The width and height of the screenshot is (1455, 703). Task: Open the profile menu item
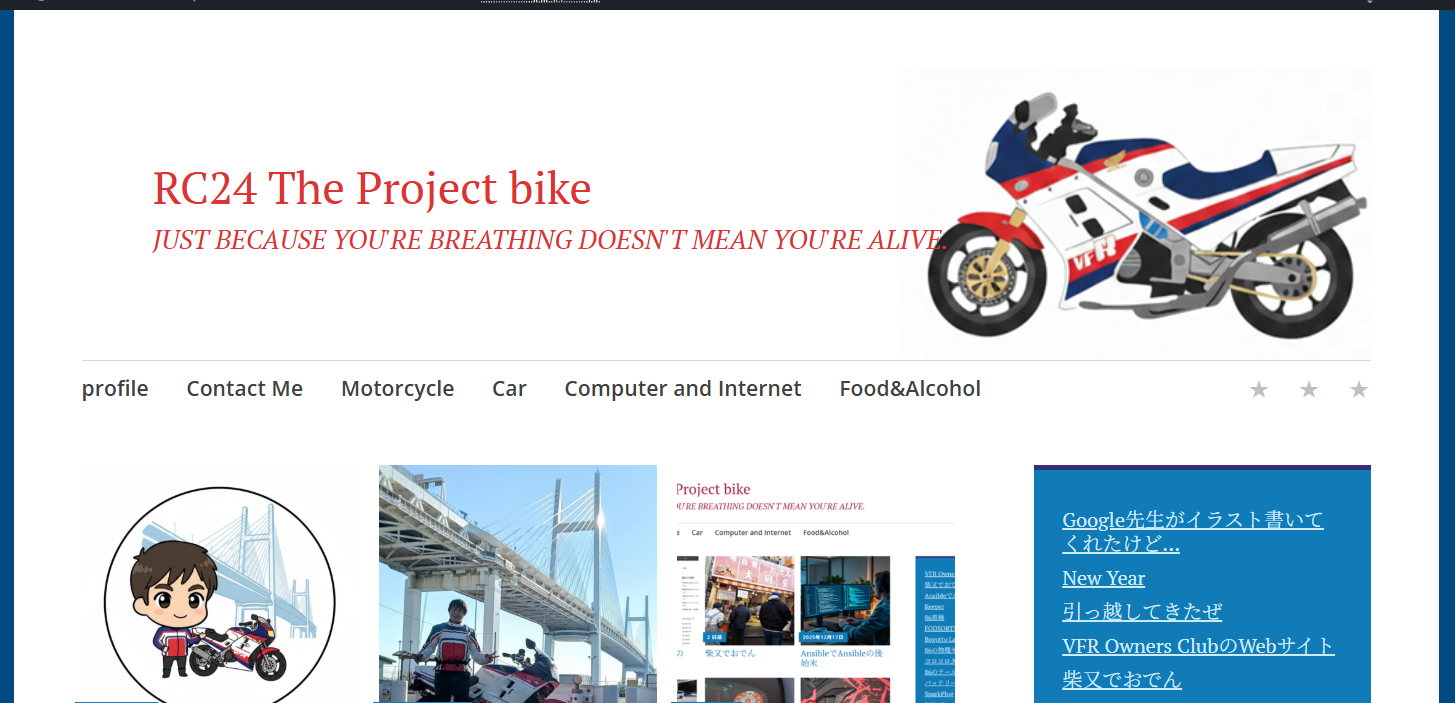click(115, 388)
